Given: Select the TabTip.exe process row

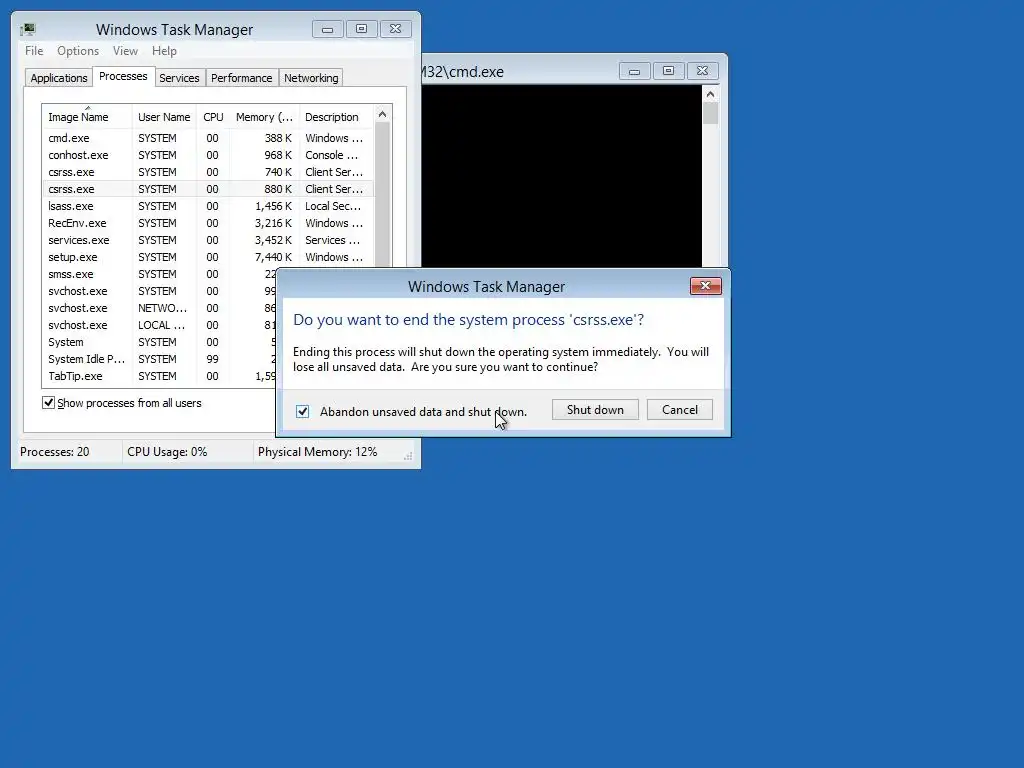Looking at the screenshot, I should (159, 376).
